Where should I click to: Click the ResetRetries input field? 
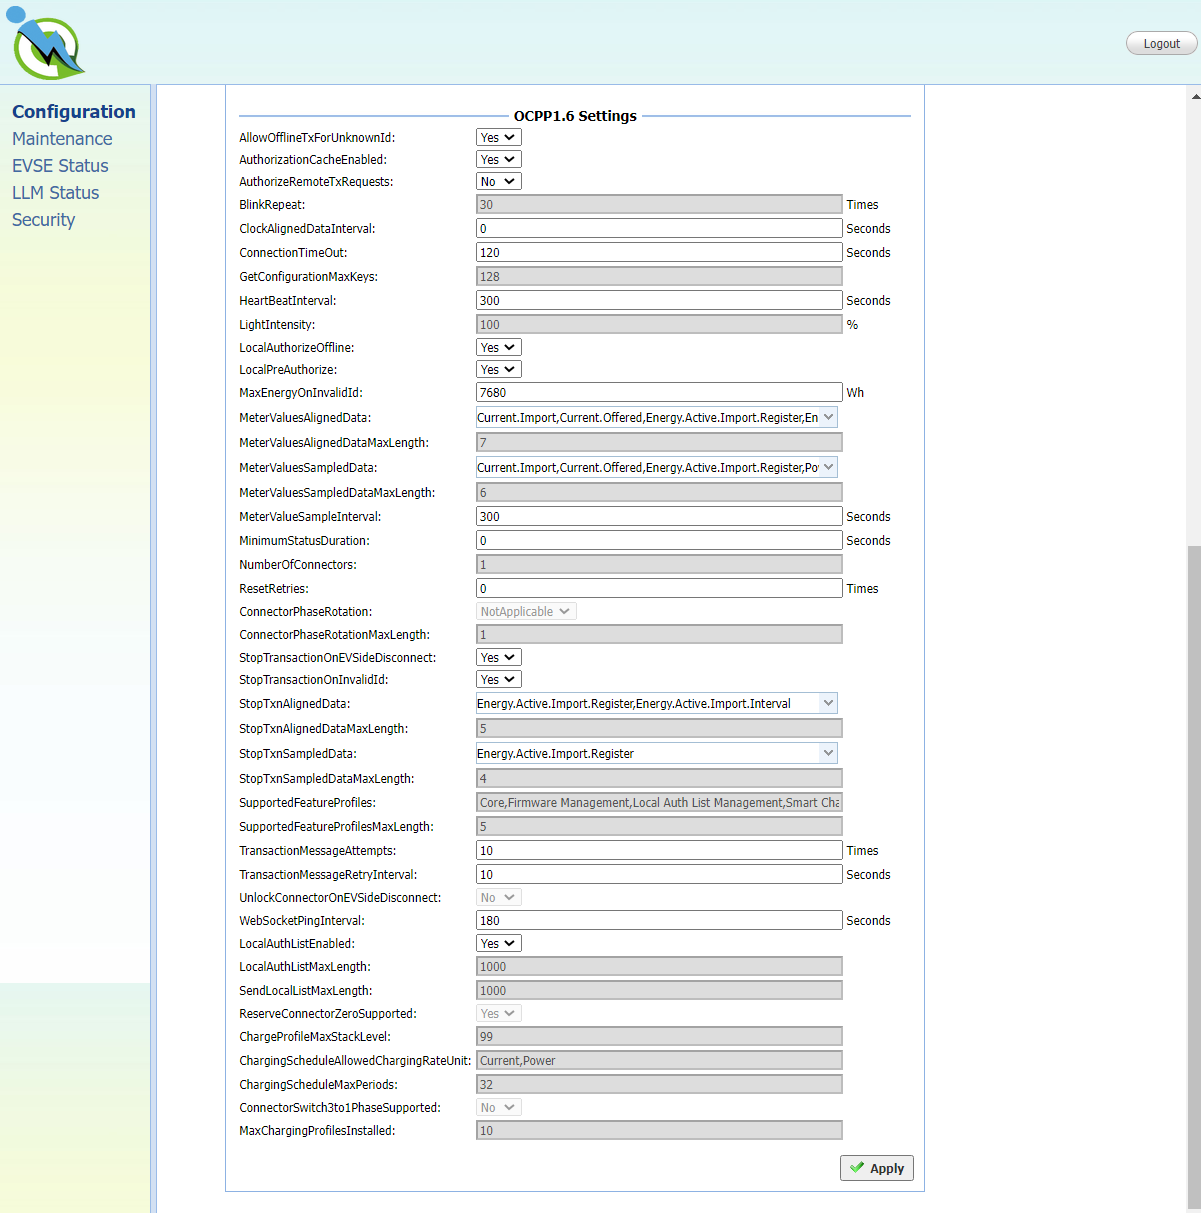click(x=659, y=589)
